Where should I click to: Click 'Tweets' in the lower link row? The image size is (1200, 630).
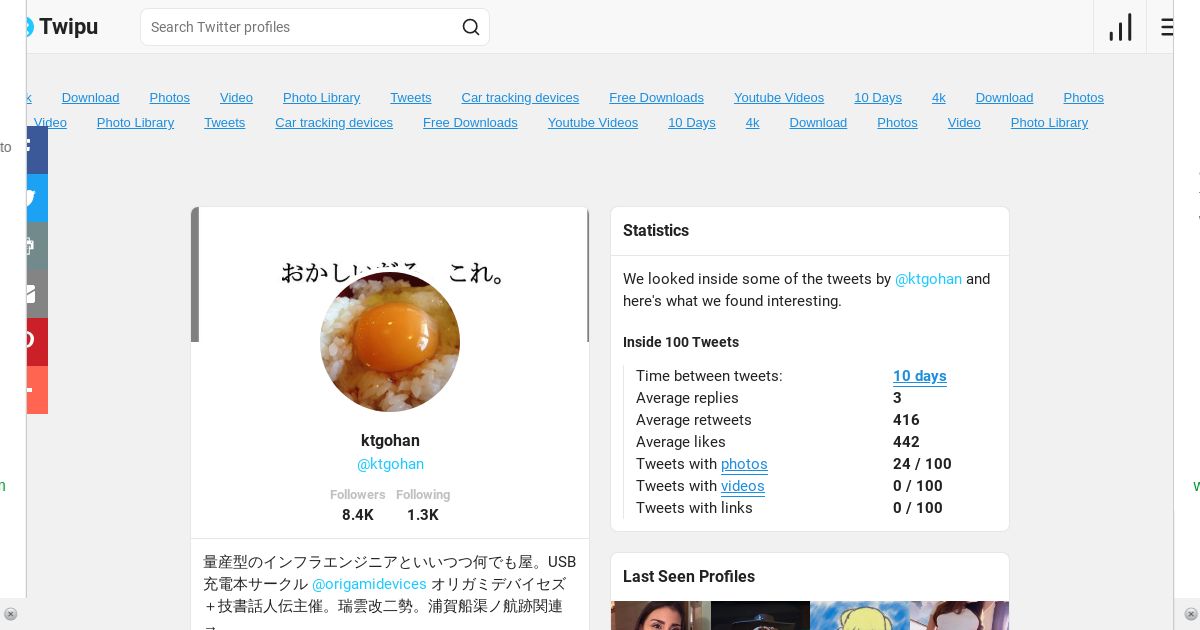225,123
